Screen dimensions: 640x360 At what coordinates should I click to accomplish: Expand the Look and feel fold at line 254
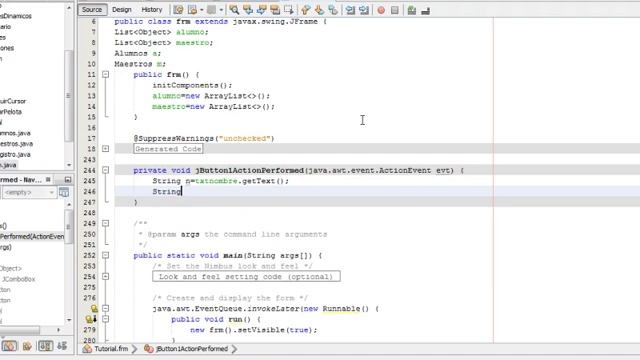(x=106, y=277)
